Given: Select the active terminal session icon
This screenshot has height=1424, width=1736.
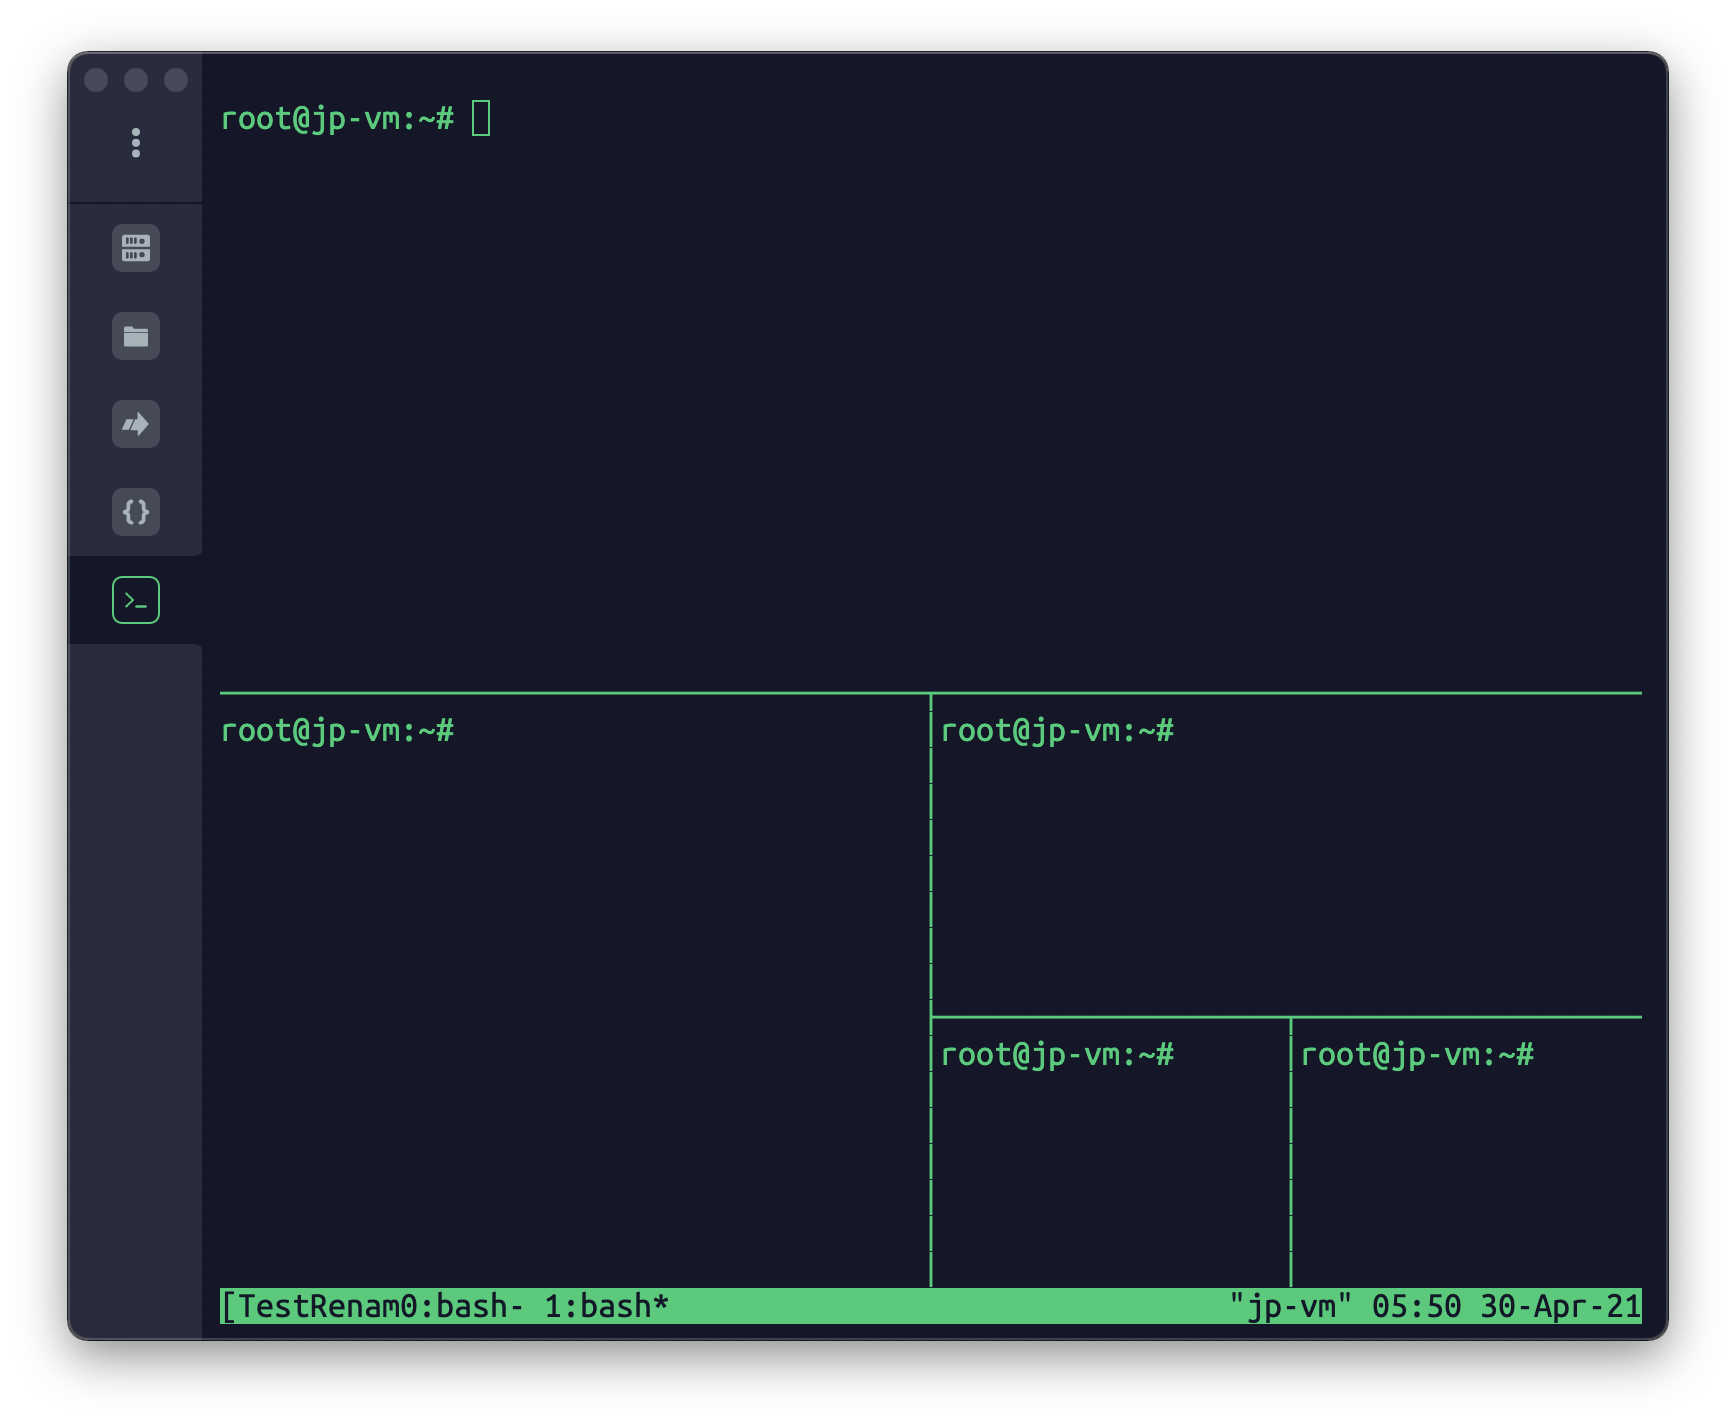Looking at the screenshot, I should 136,600.
